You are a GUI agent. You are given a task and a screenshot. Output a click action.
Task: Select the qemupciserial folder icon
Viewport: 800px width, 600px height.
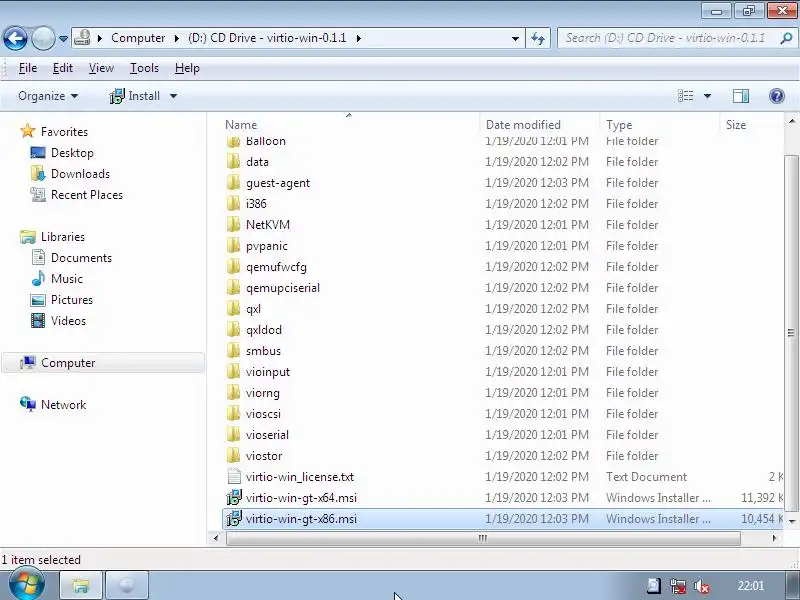[x=234, y=288]
